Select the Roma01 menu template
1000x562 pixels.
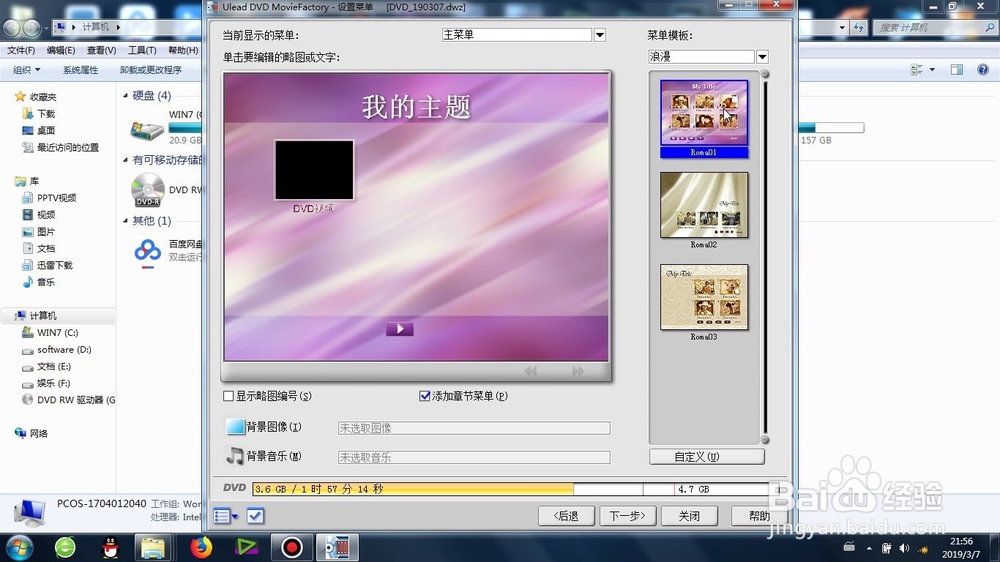(x=704, y=119)
